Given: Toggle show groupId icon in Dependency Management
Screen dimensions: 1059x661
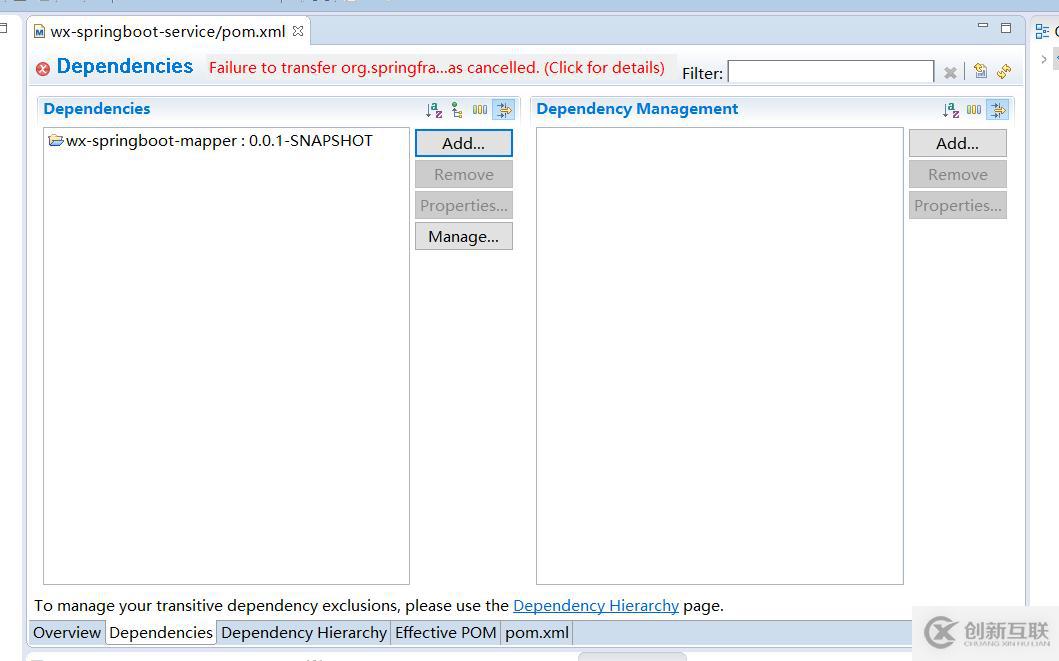Looking at the screenshot, I should (974, 109).
